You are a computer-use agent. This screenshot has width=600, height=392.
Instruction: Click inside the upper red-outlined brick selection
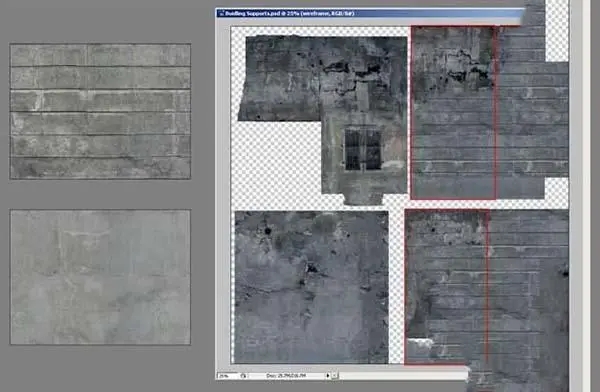click(x=453, y=113)
